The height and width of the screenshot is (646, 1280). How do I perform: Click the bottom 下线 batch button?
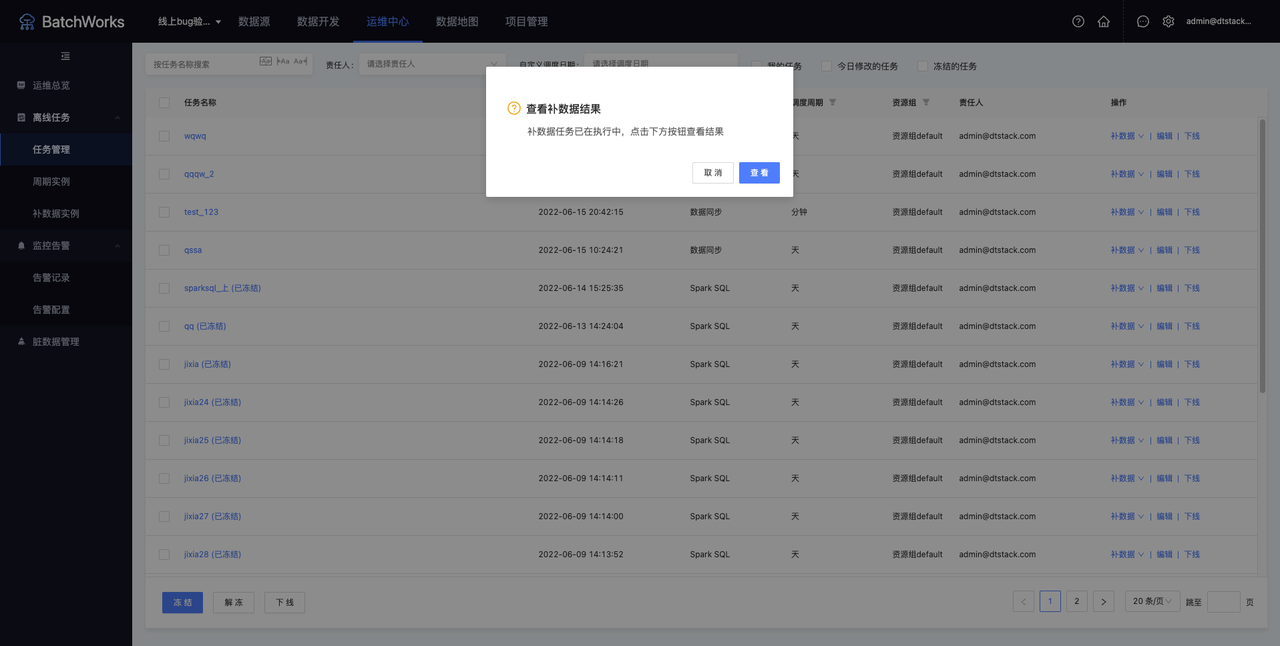tap(284, 603)
